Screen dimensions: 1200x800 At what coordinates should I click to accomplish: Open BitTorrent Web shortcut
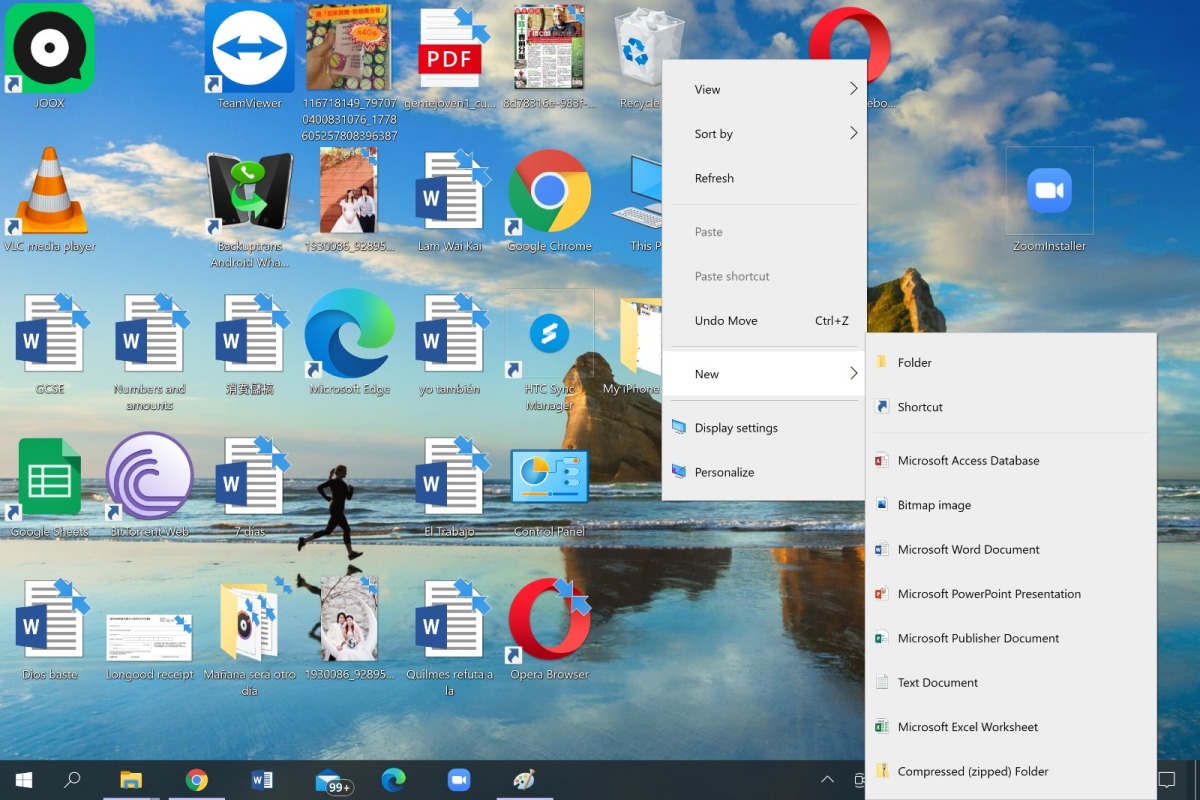click(x=150, y=486)
